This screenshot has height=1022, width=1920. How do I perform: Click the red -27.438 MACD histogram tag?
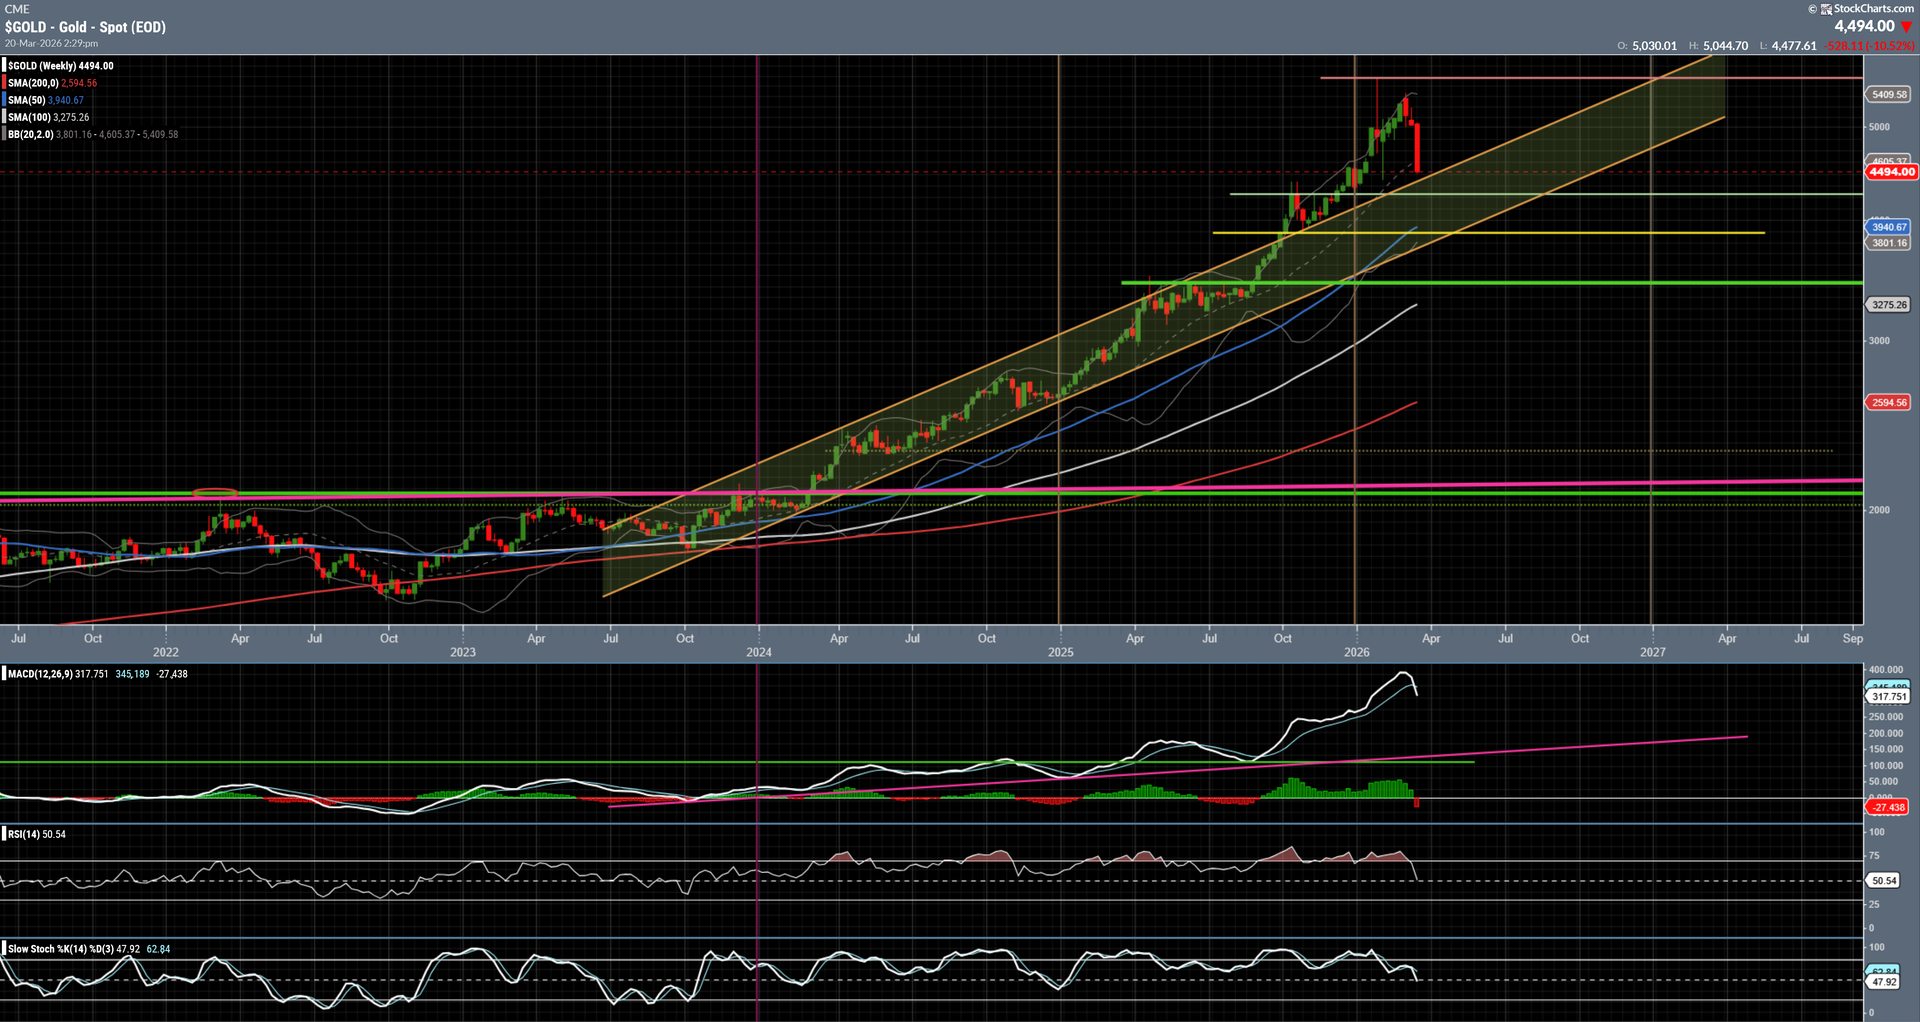pos(1888,807)
